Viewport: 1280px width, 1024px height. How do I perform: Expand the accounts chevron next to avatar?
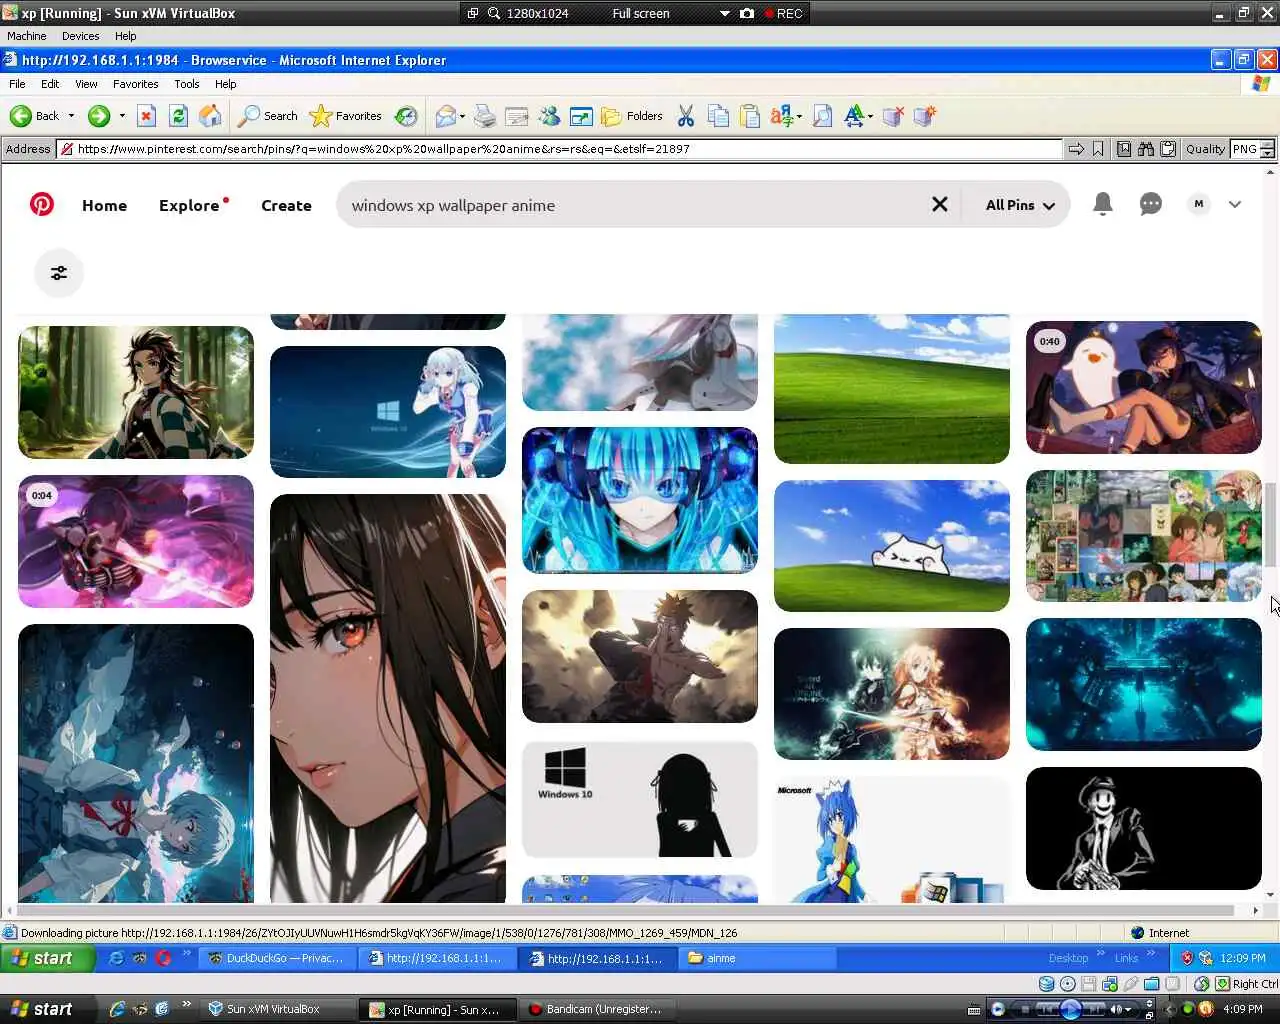(x=1235, y=204)
